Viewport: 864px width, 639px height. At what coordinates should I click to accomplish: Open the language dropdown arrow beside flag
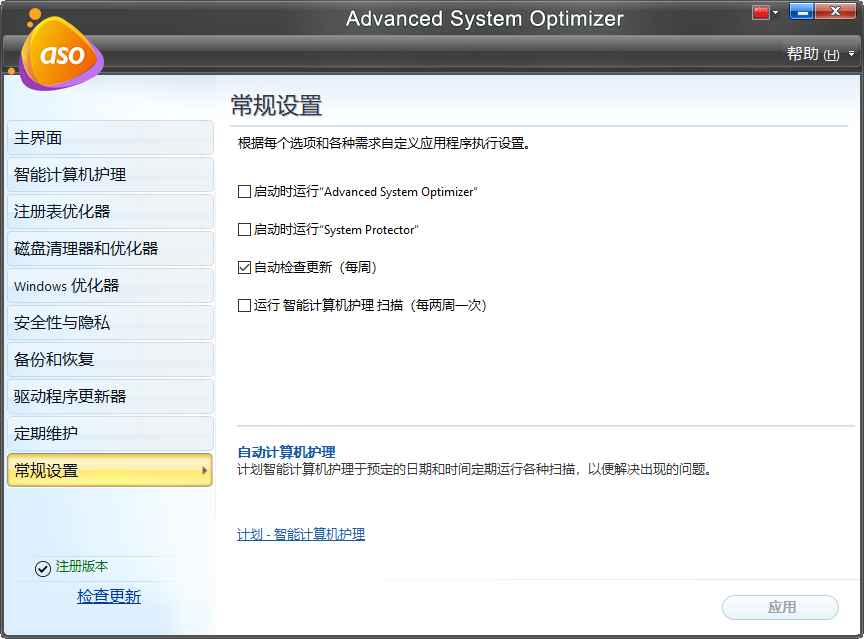point(775,13)
